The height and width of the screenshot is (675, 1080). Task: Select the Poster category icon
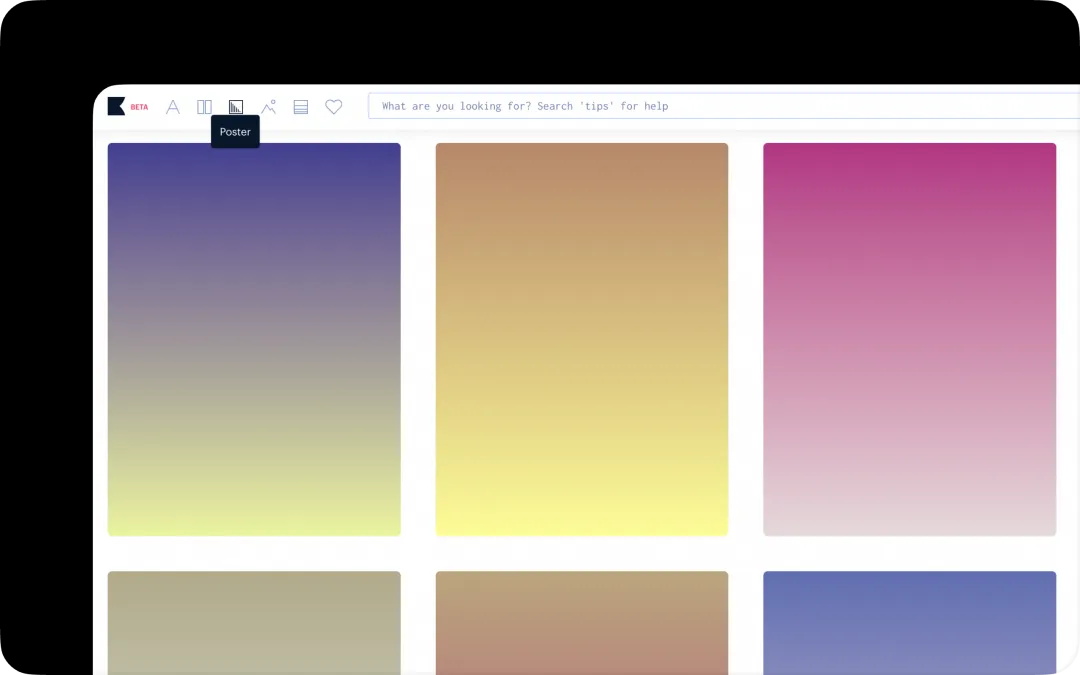(x=236, y=107)
